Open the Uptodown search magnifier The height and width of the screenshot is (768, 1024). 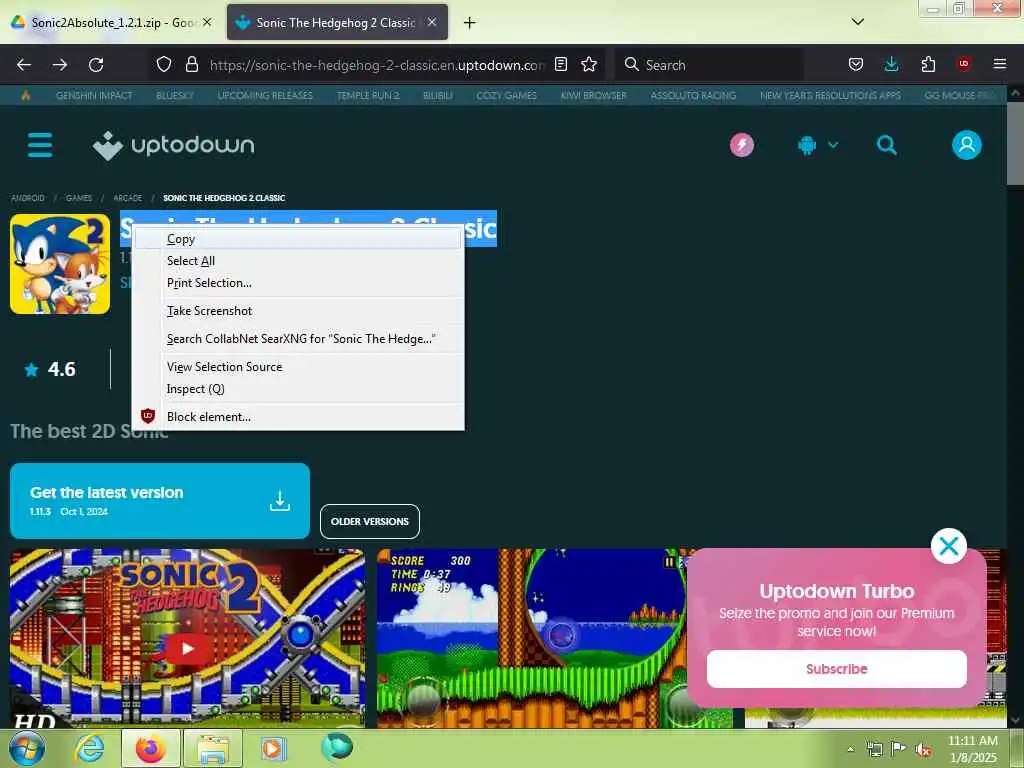pos(886,145)
